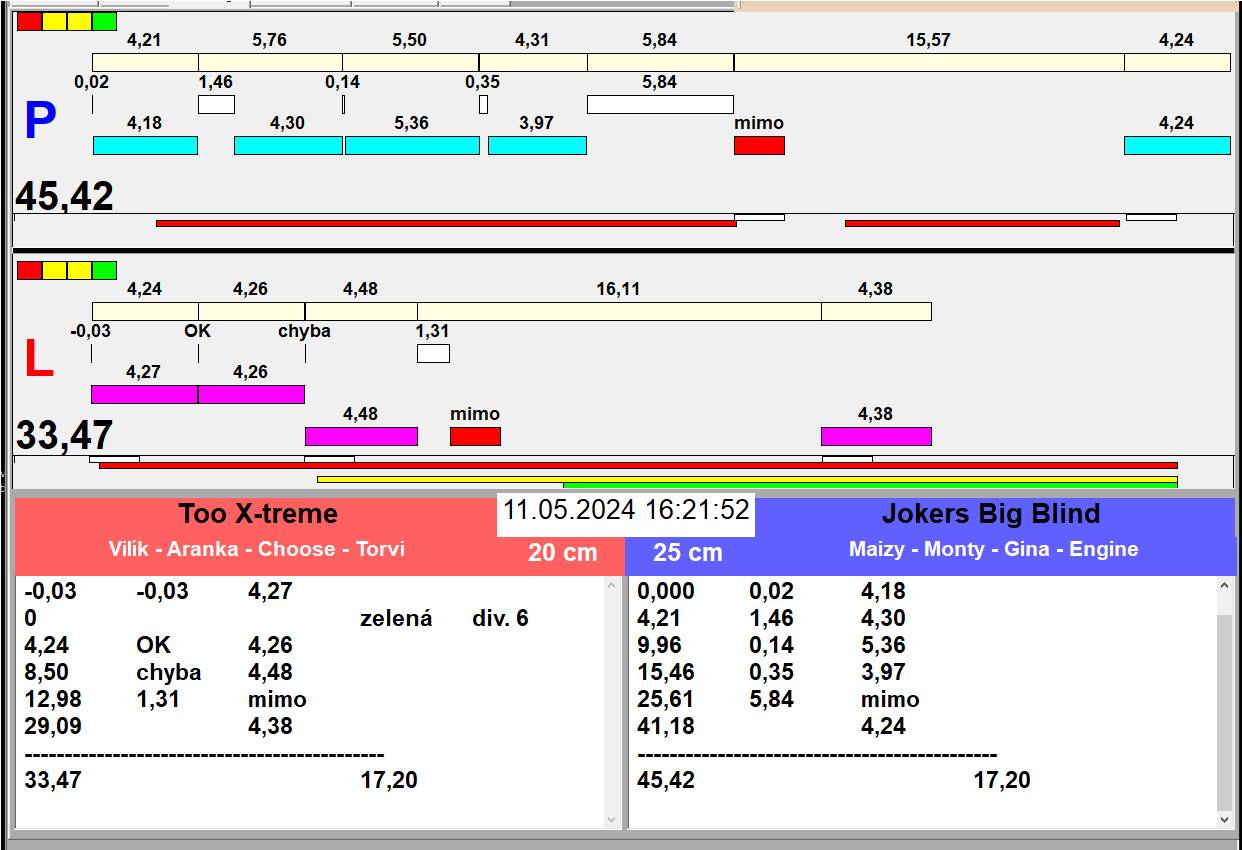Image resolution: width=1242 pixels, height=850 pixels.
Task: Click the 25 cm jump height label
Action: (688, 553)
